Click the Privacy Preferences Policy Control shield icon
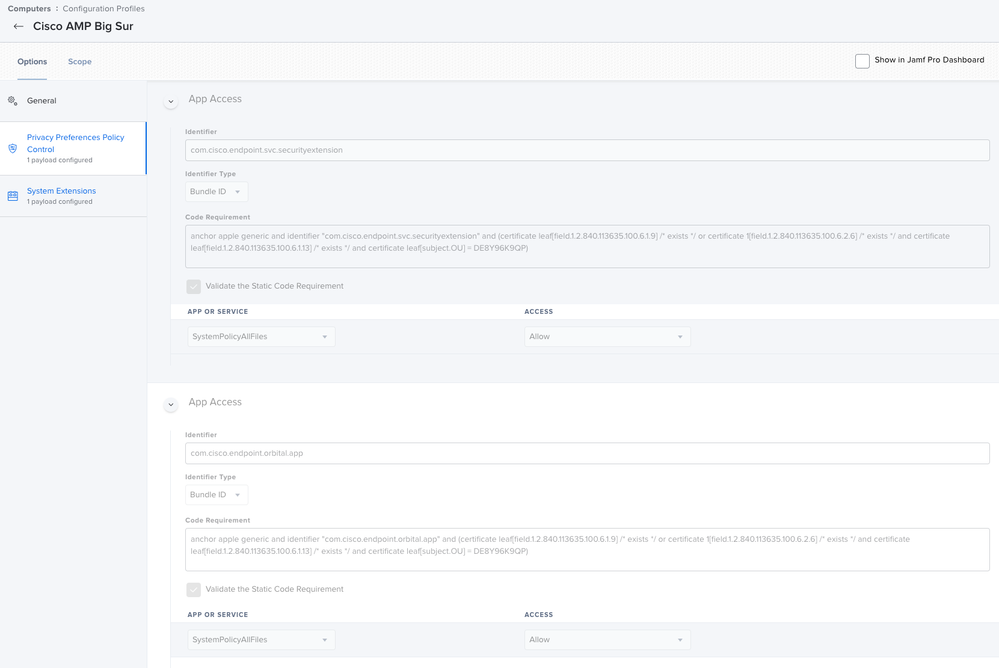Image resolution: width=999 pixels, height=668 pixels. [13, 149]
